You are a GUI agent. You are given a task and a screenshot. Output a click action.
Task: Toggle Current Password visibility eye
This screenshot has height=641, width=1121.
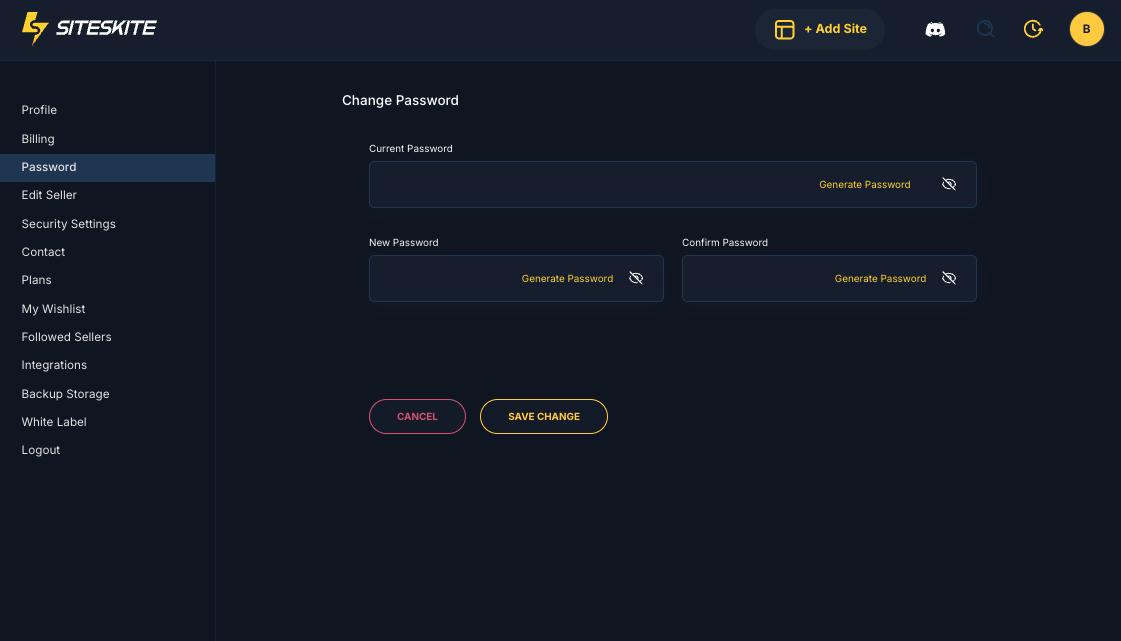[949, 185]
